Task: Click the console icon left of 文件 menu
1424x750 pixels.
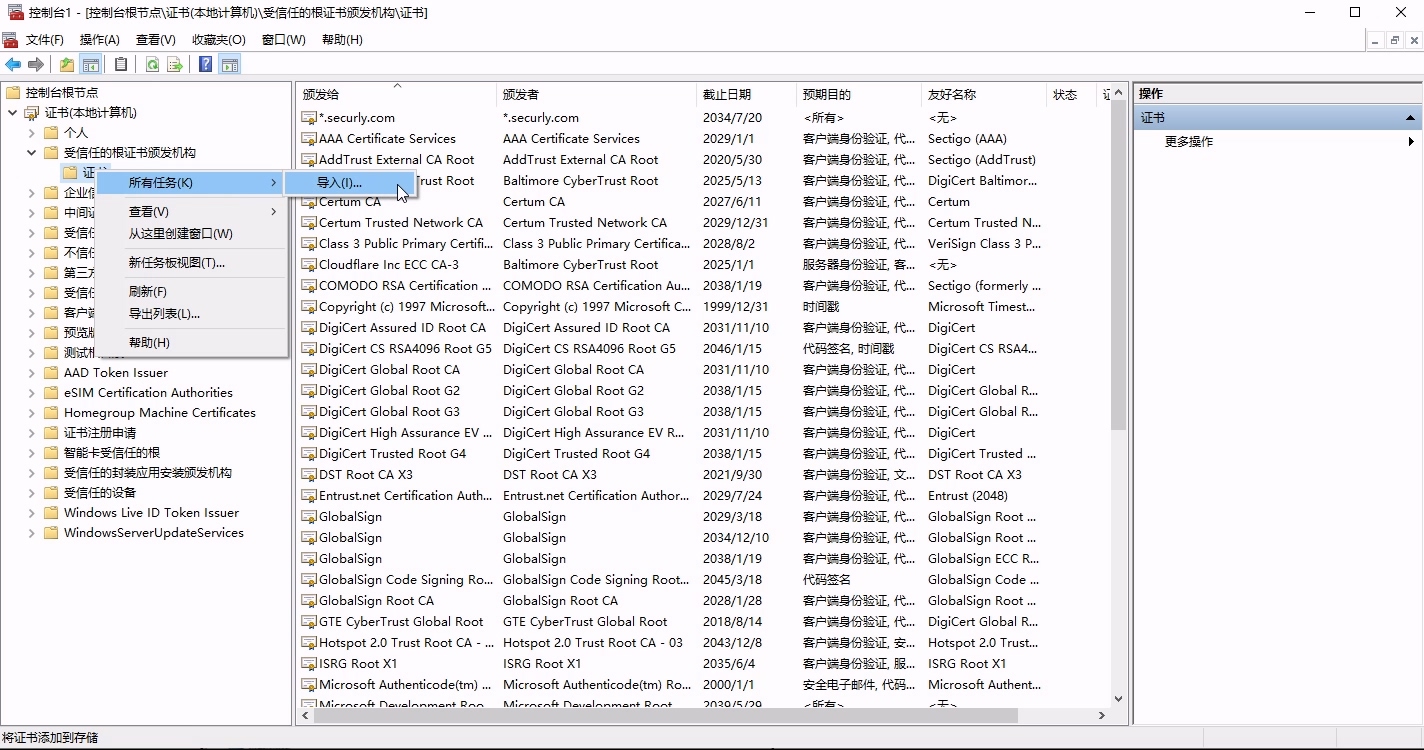Action: 10,40
